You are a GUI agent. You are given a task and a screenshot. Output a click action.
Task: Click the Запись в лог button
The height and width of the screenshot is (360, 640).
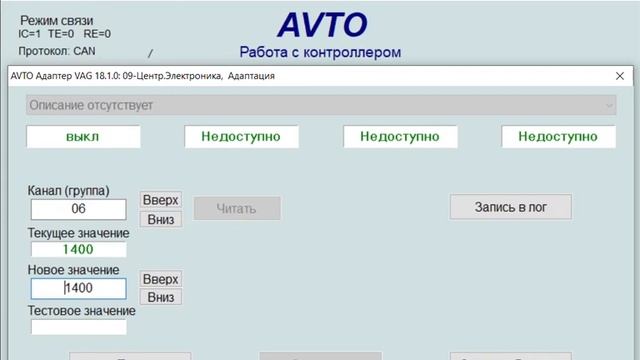click(511, 207)
